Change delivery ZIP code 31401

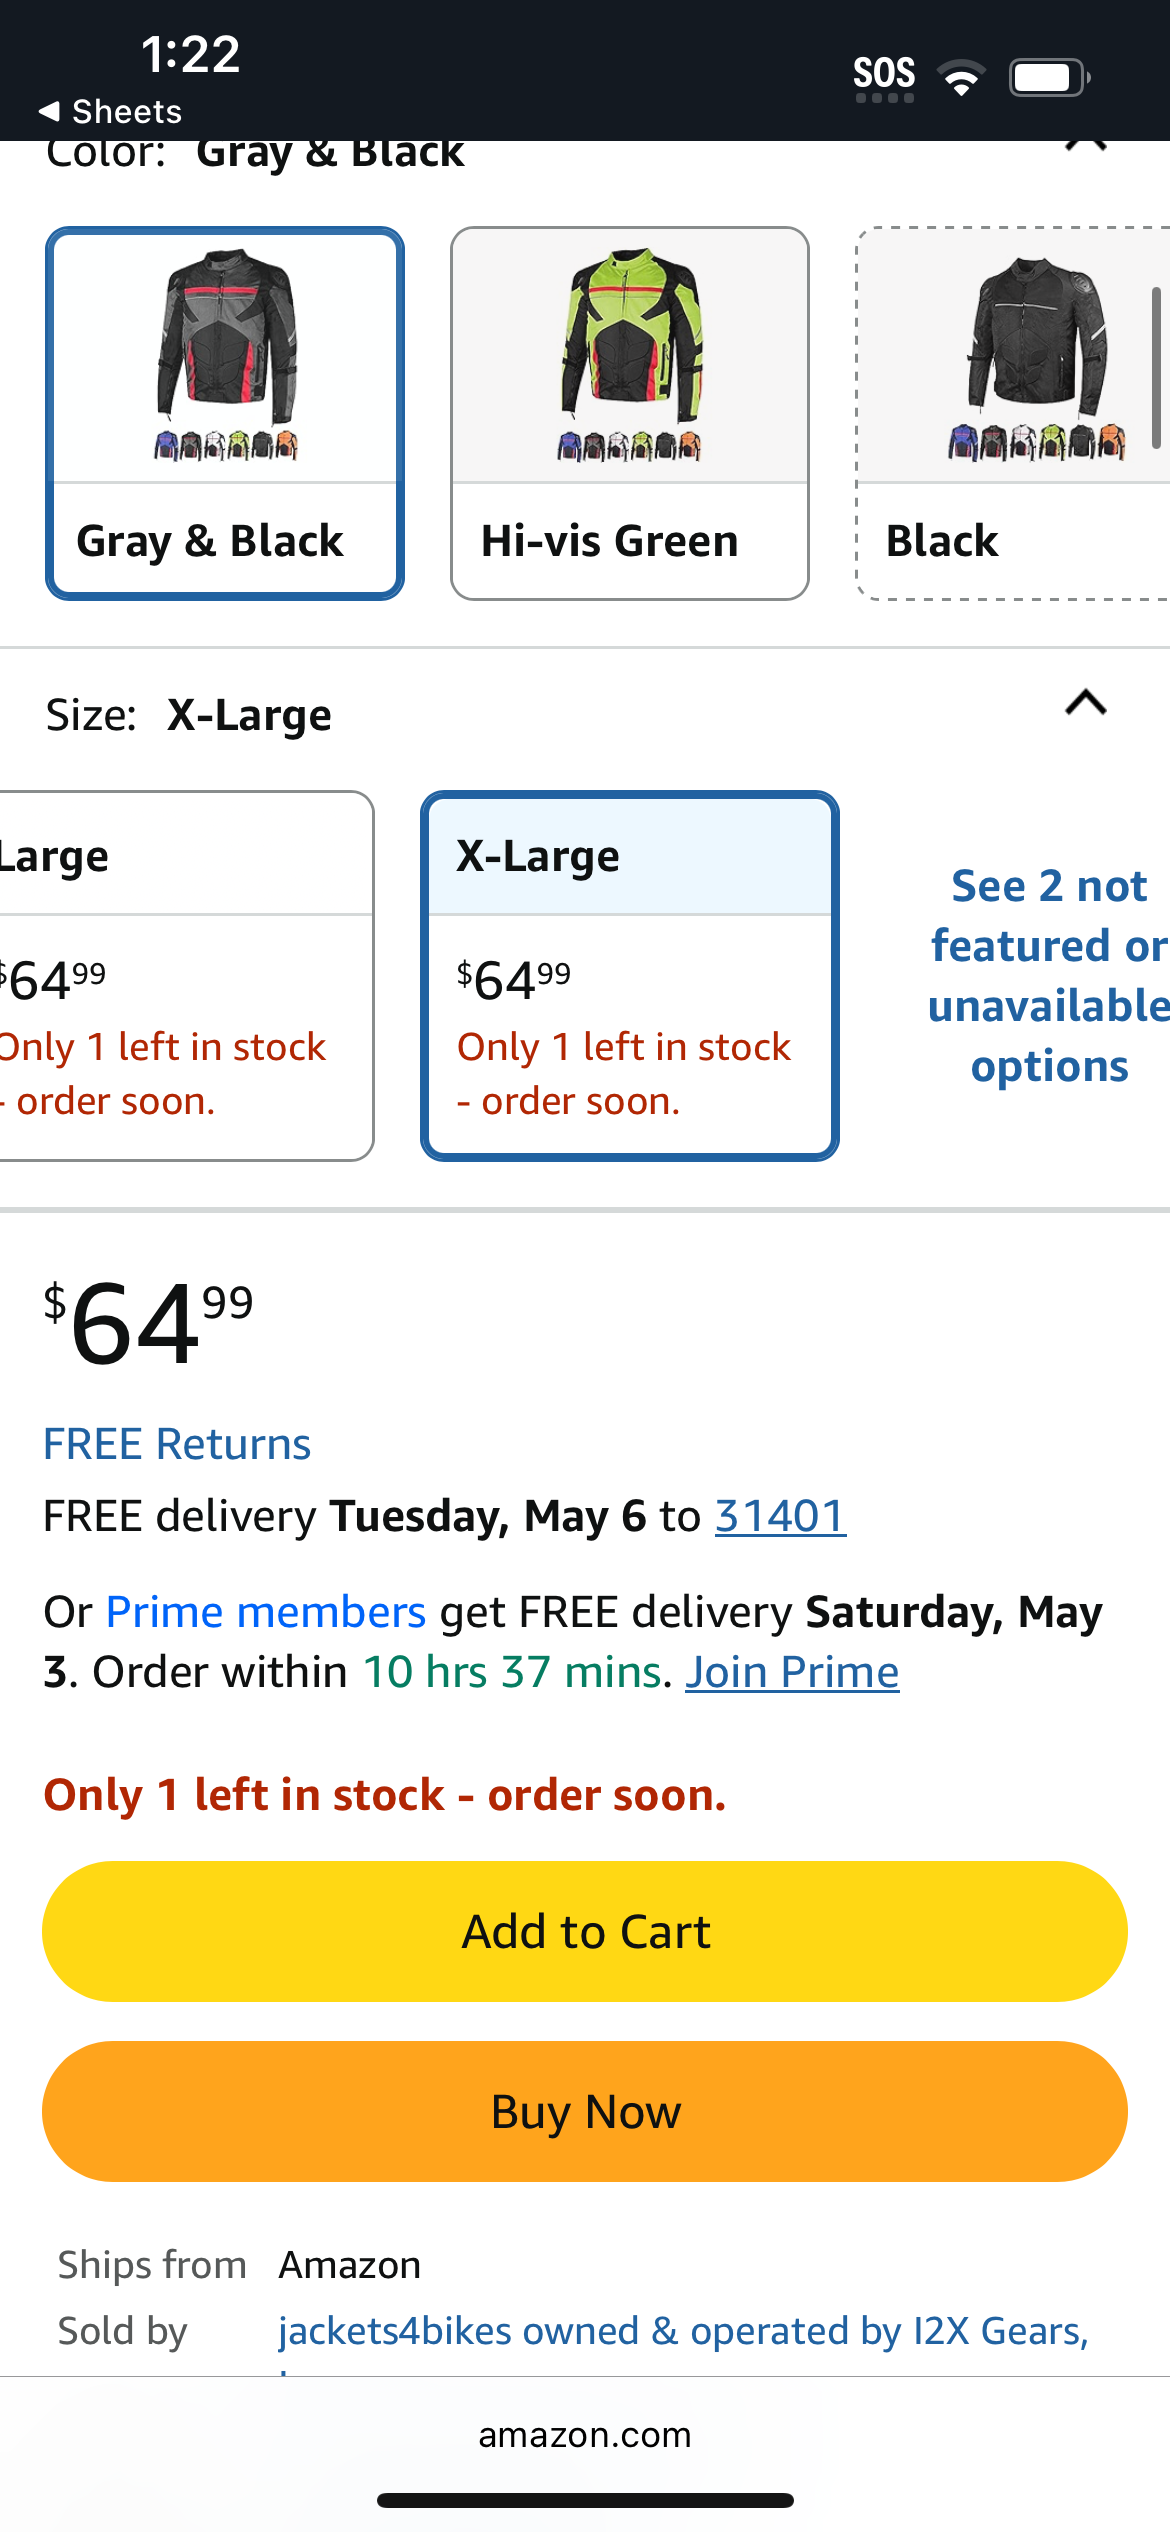click(x=780, y=1516)
